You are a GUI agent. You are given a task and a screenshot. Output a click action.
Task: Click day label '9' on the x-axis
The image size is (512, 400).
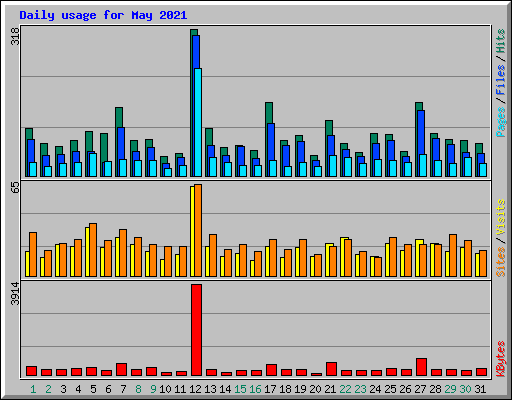(153, 389)
